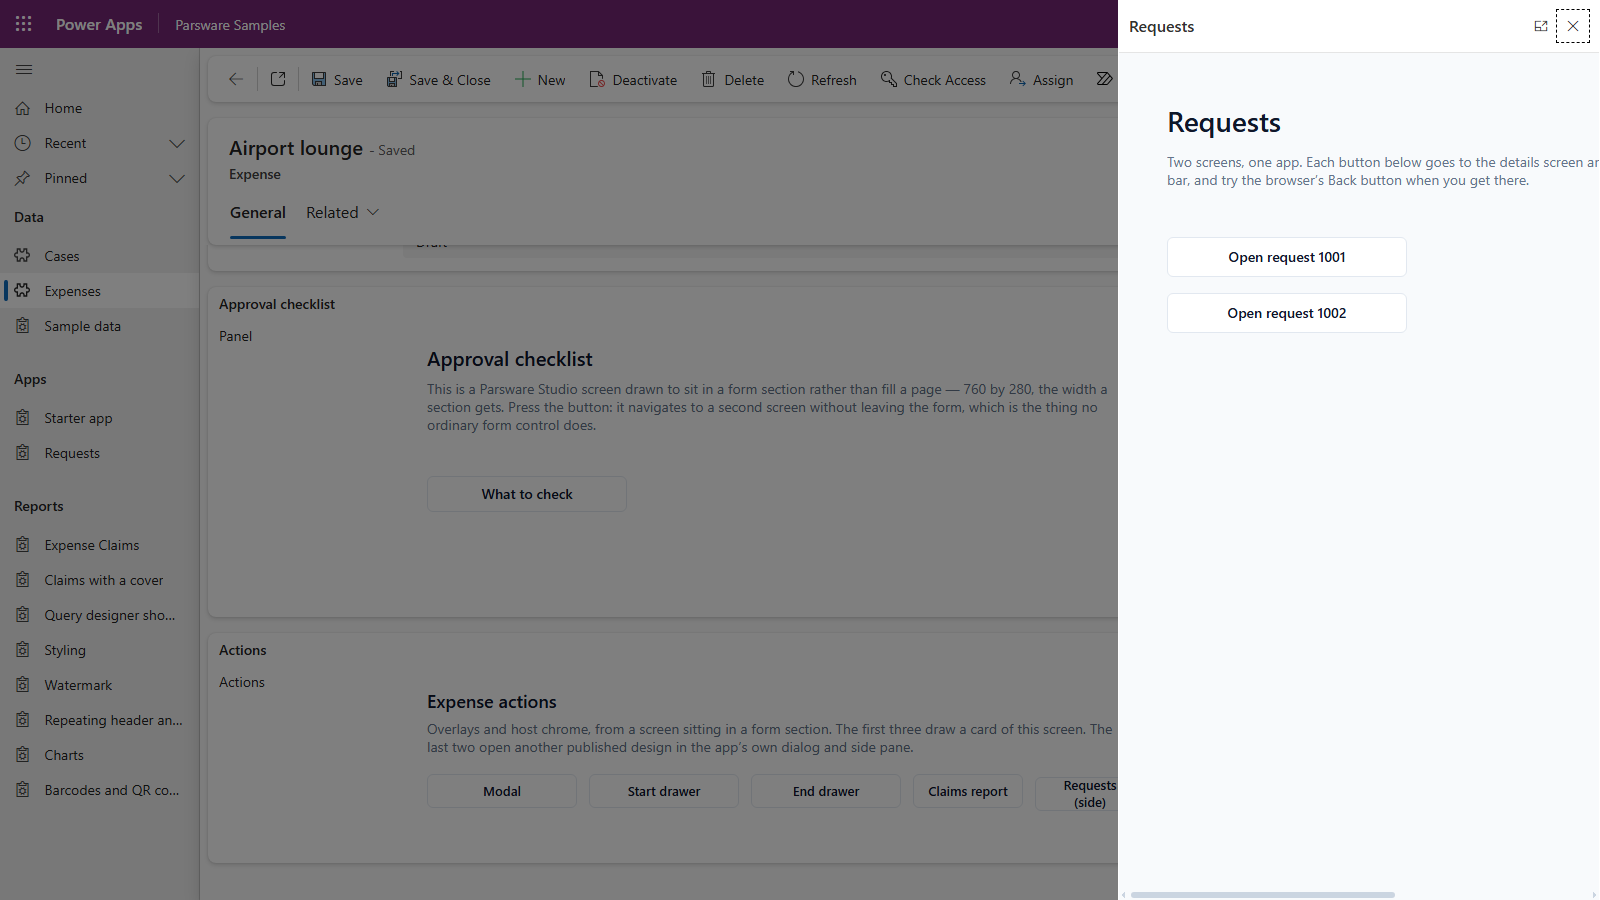Open Requests under Apps in sidebar
The image size is (1600, 900).
coord(100,453)
